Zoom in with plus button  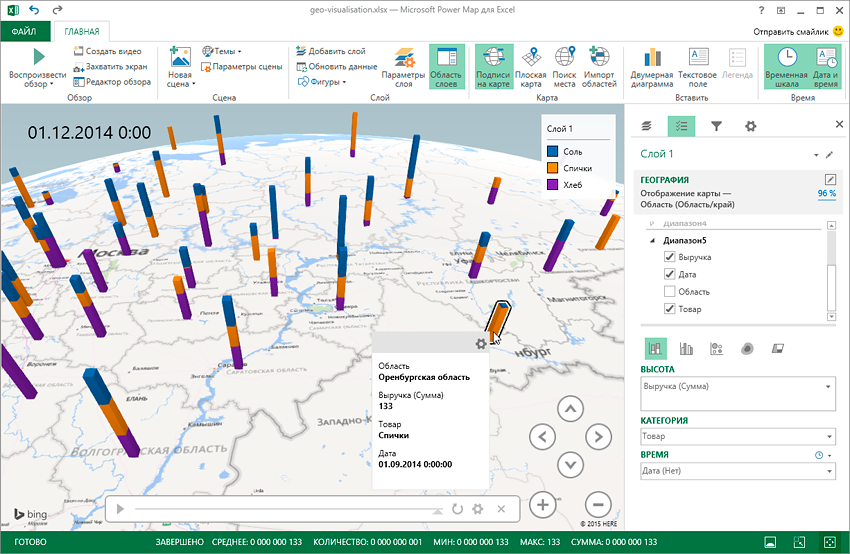pyautogui.click(x=542, y=505)
